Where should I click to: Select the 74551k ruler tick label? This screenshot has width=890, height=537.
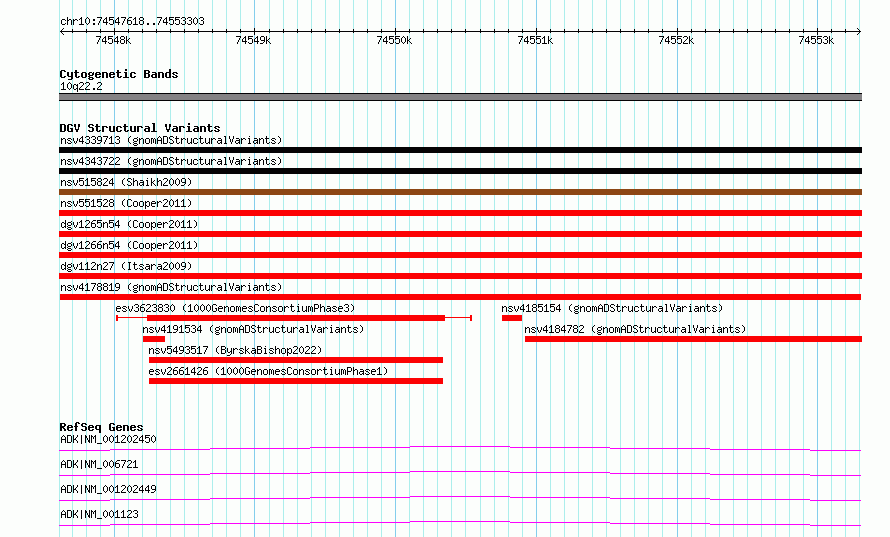click(535, 40)
